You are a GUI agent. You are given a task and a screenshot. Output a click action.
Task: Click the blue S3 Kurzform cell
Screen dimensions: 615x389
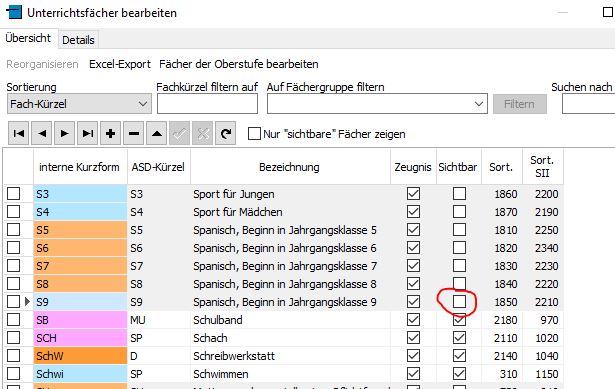[x=80, y=194]
